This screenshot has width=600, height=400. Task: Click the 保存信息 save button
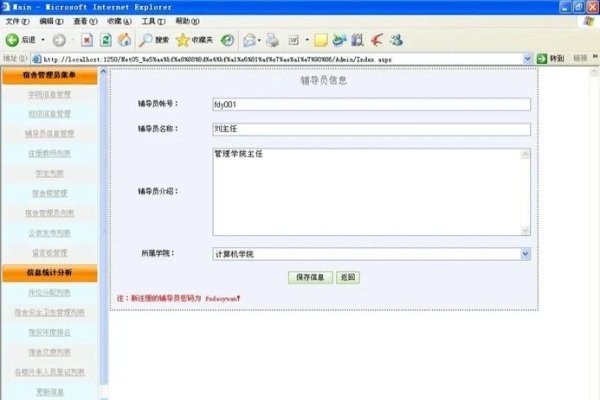pos(310,278)
